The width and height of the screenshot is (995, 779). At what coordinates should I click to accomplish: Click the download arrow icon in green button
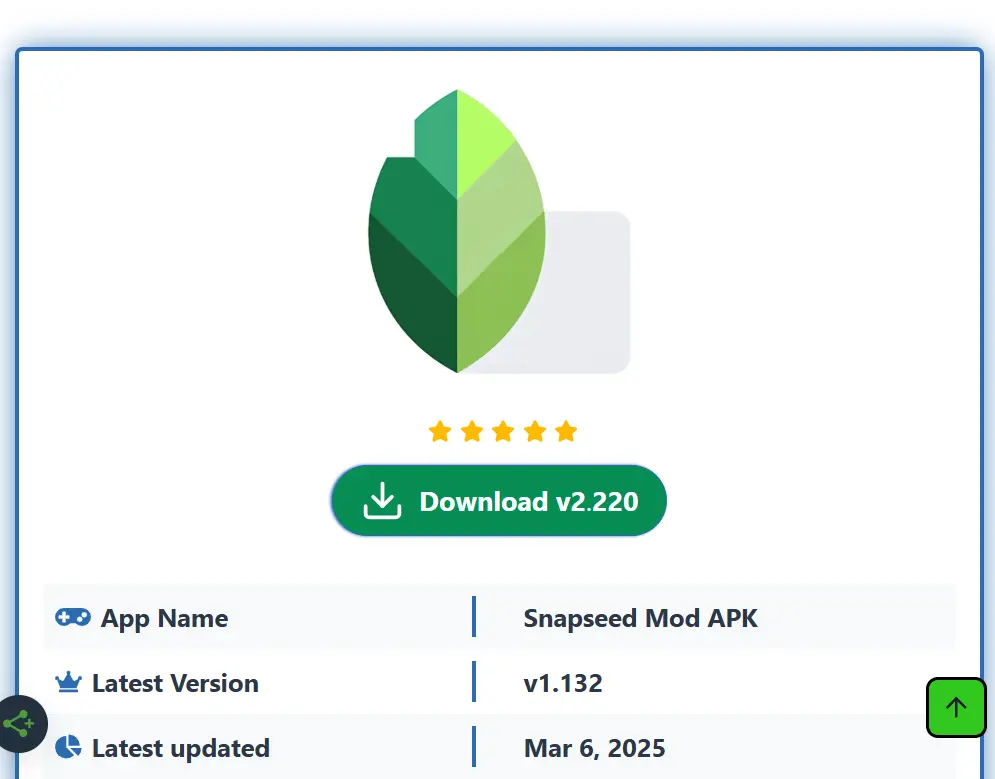[382, 501]
